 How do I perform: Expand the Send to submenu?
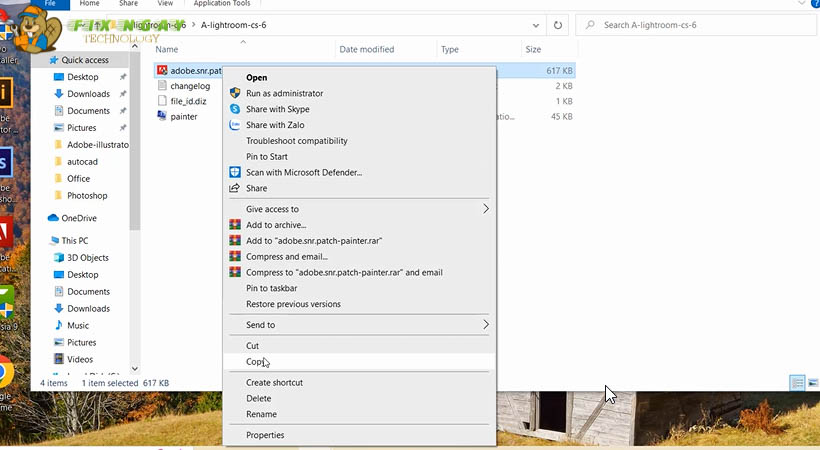(359, 324)
